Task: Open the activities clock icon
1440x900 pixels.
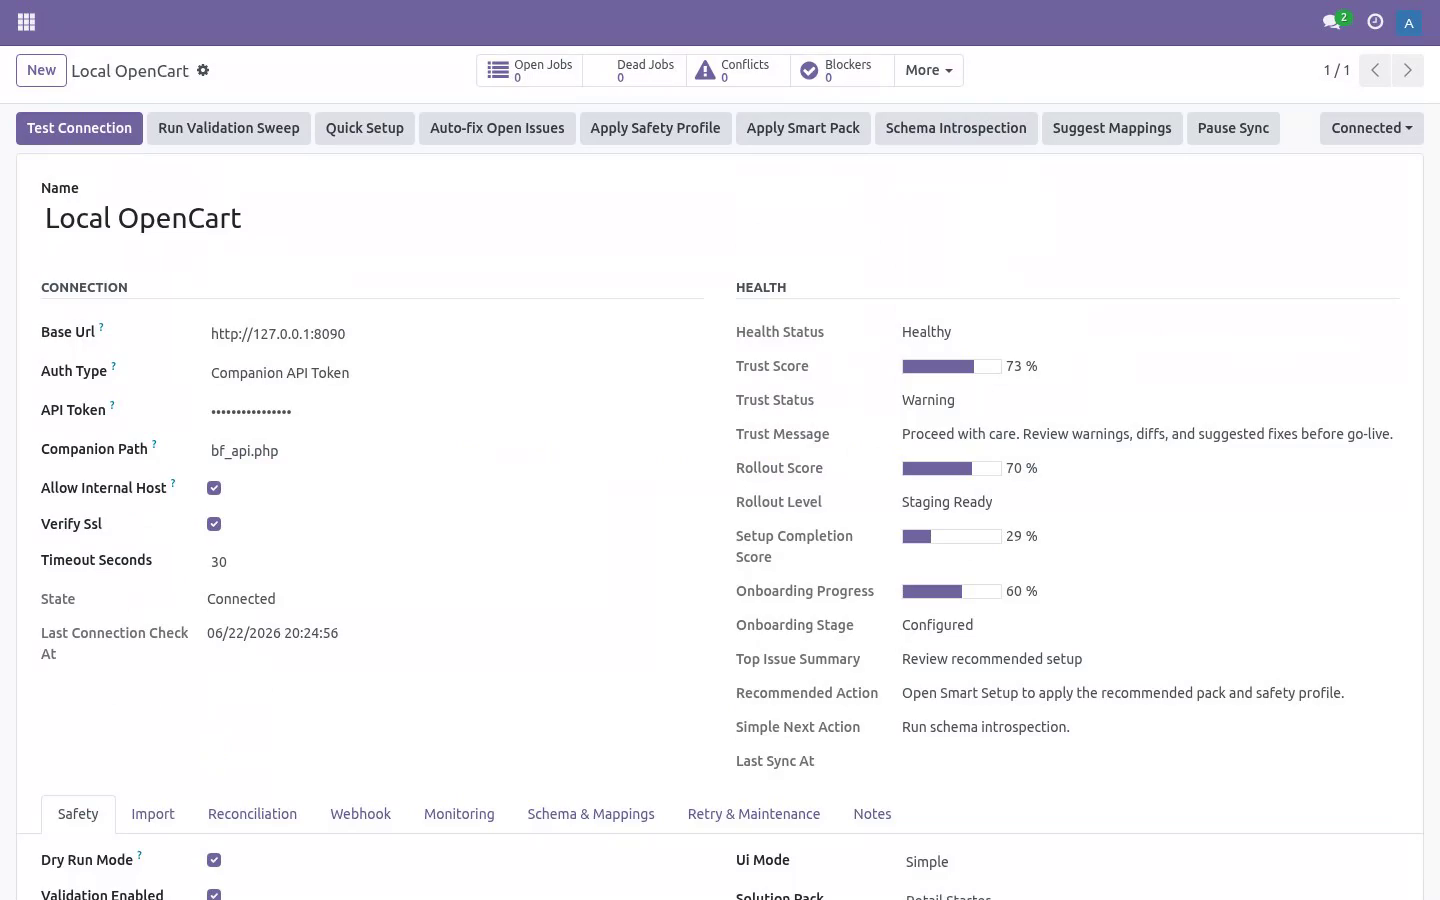Action: 1375,22
